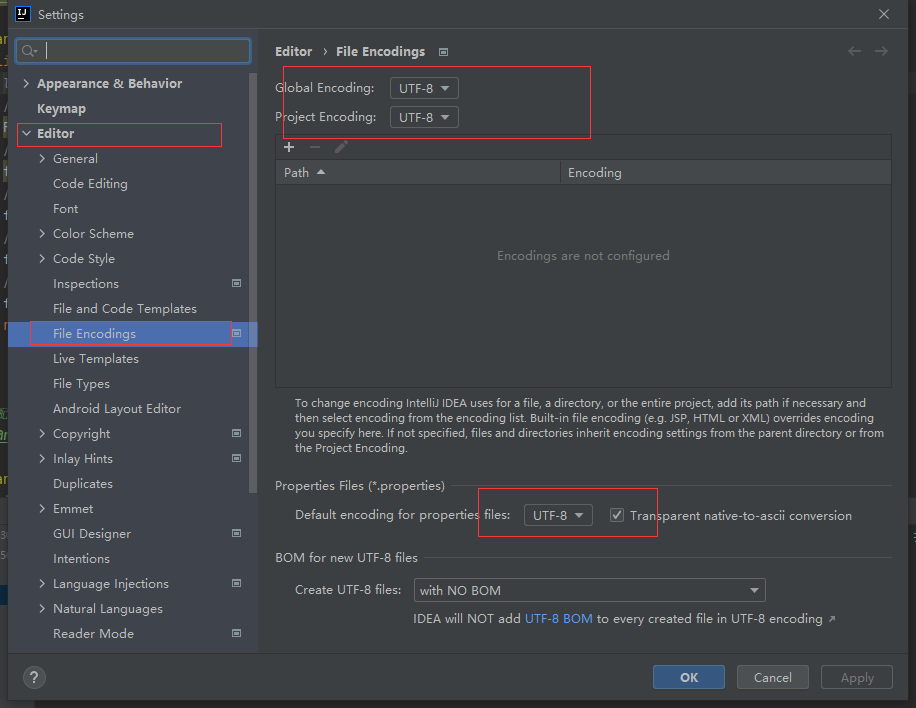Image resolution: width=916 pixels, height=708 pixels.
Task: Click the project icon on Language Injections row
Action: click(237, 584)
